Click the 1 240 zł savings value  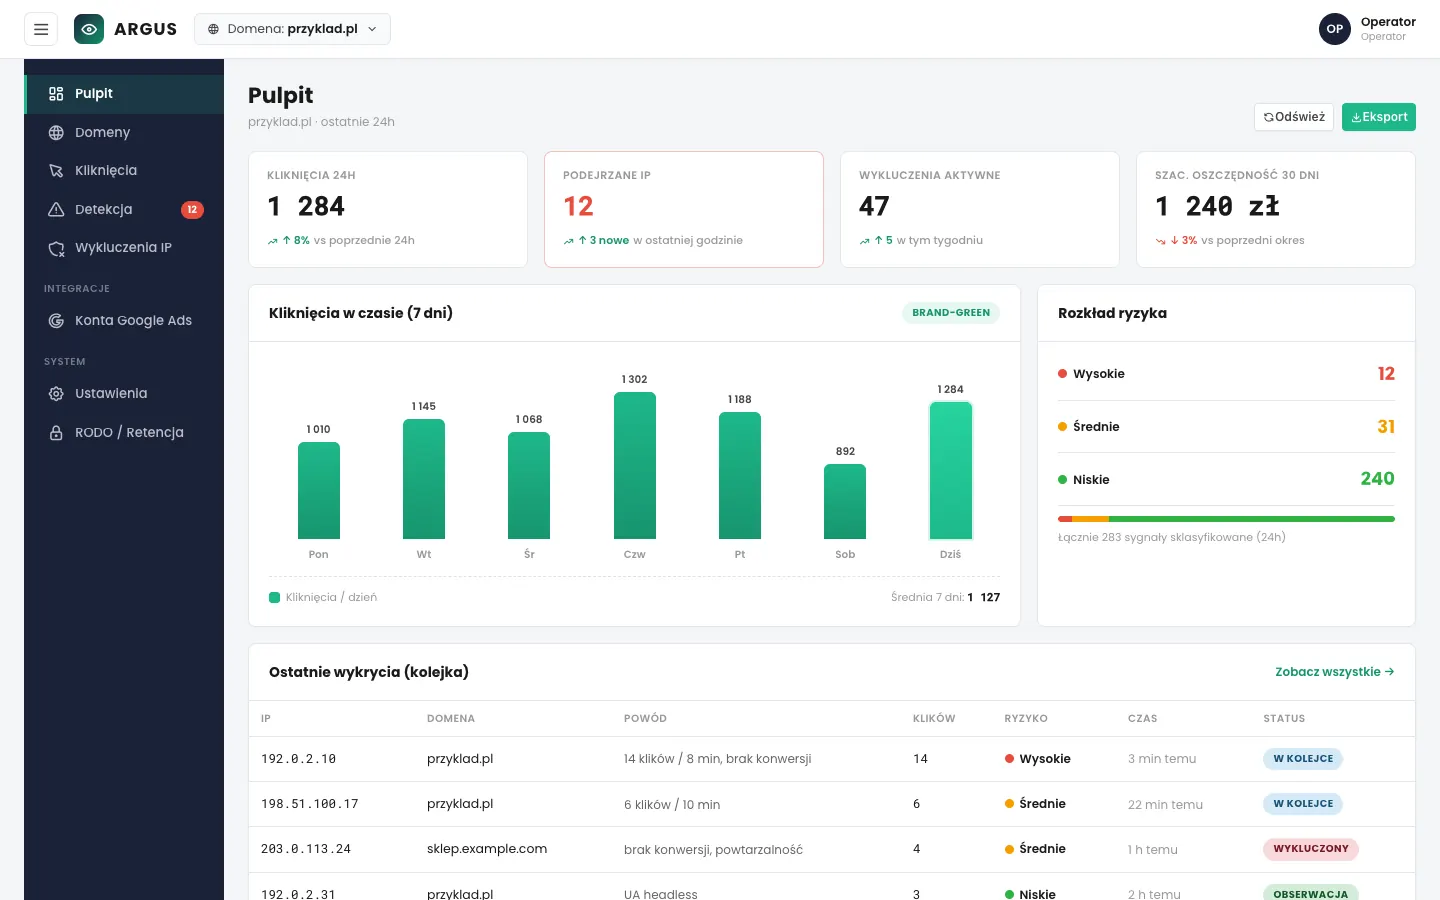[1217, 207]
